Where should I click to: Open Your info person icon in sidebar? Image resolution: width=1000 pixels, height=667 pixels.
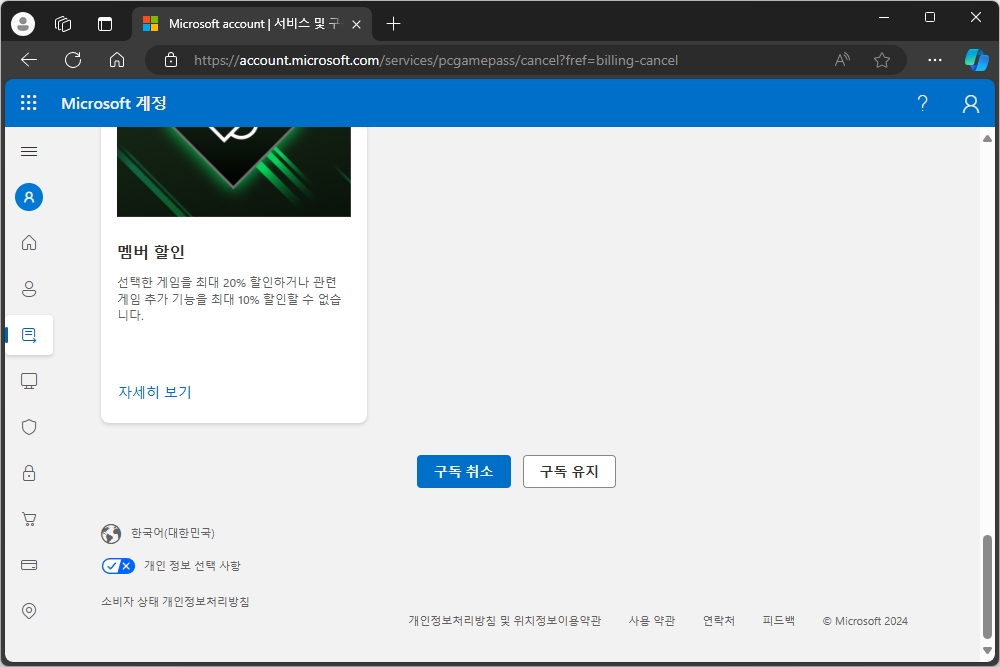pos(29,289)
